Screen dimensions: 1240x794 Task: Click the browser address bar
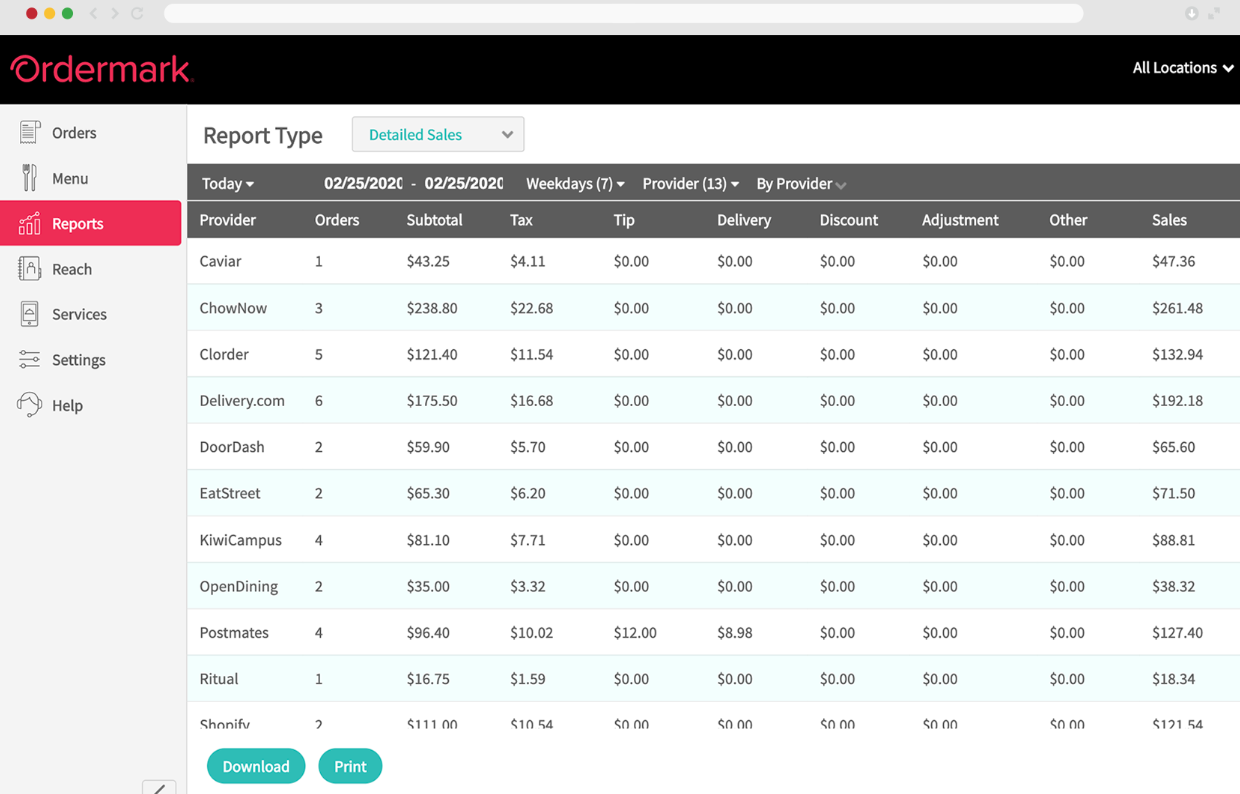point(620,13)
